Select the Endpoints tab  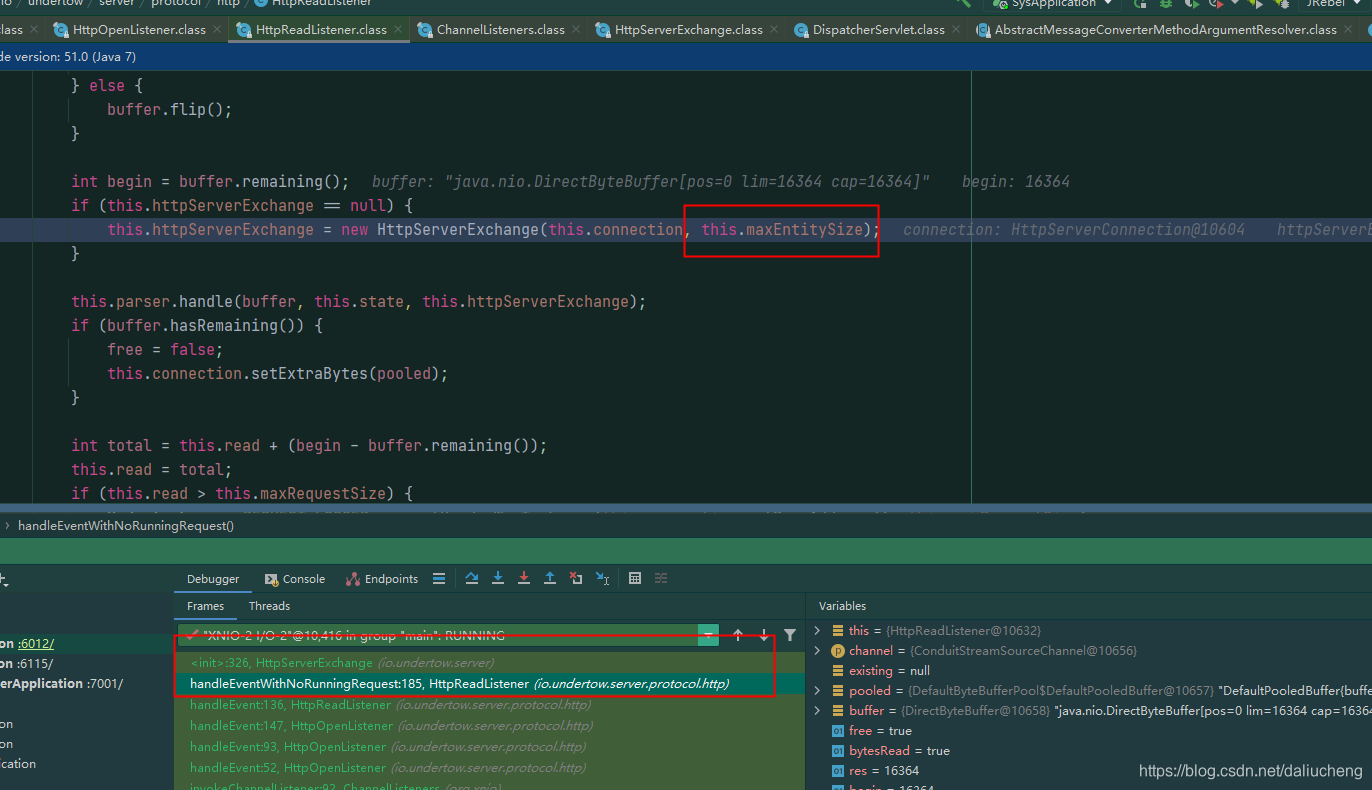(x=382, y=579)
